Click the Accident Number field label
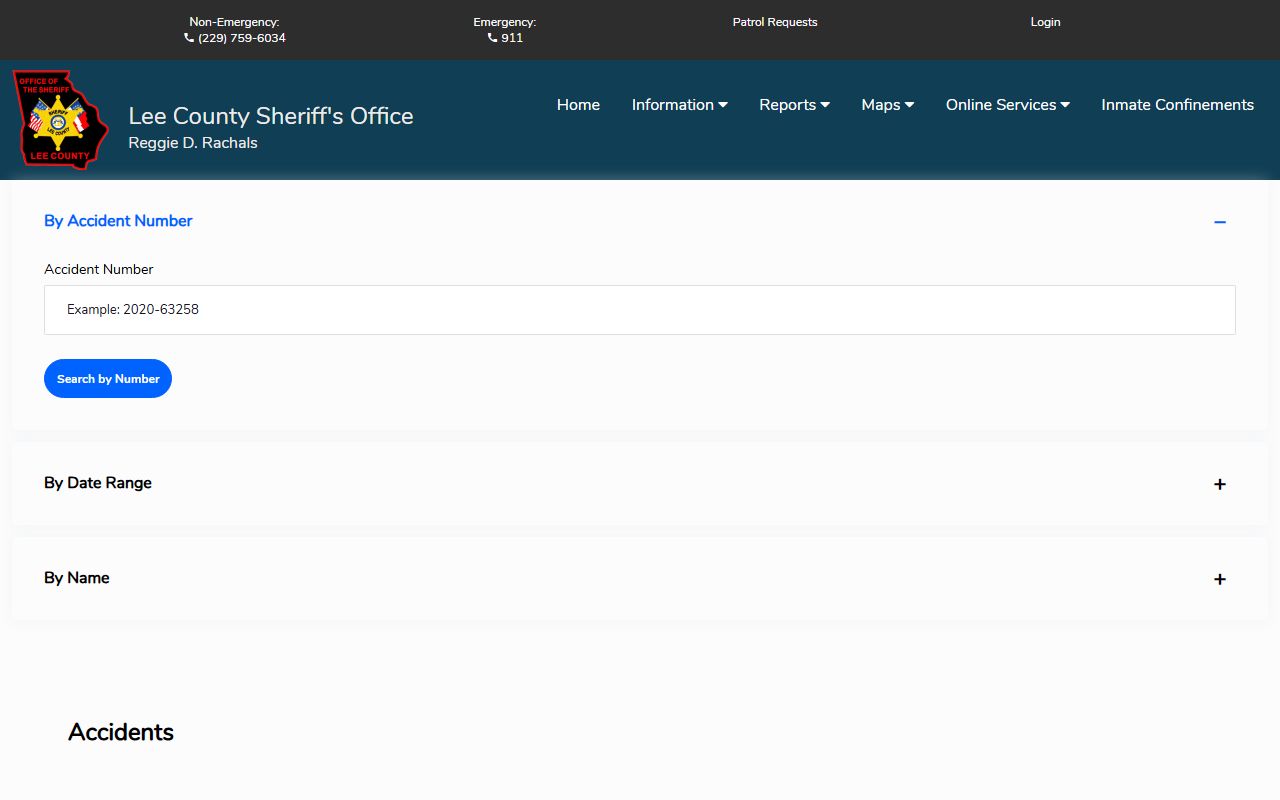The image size is (1280, 800). 99,269
